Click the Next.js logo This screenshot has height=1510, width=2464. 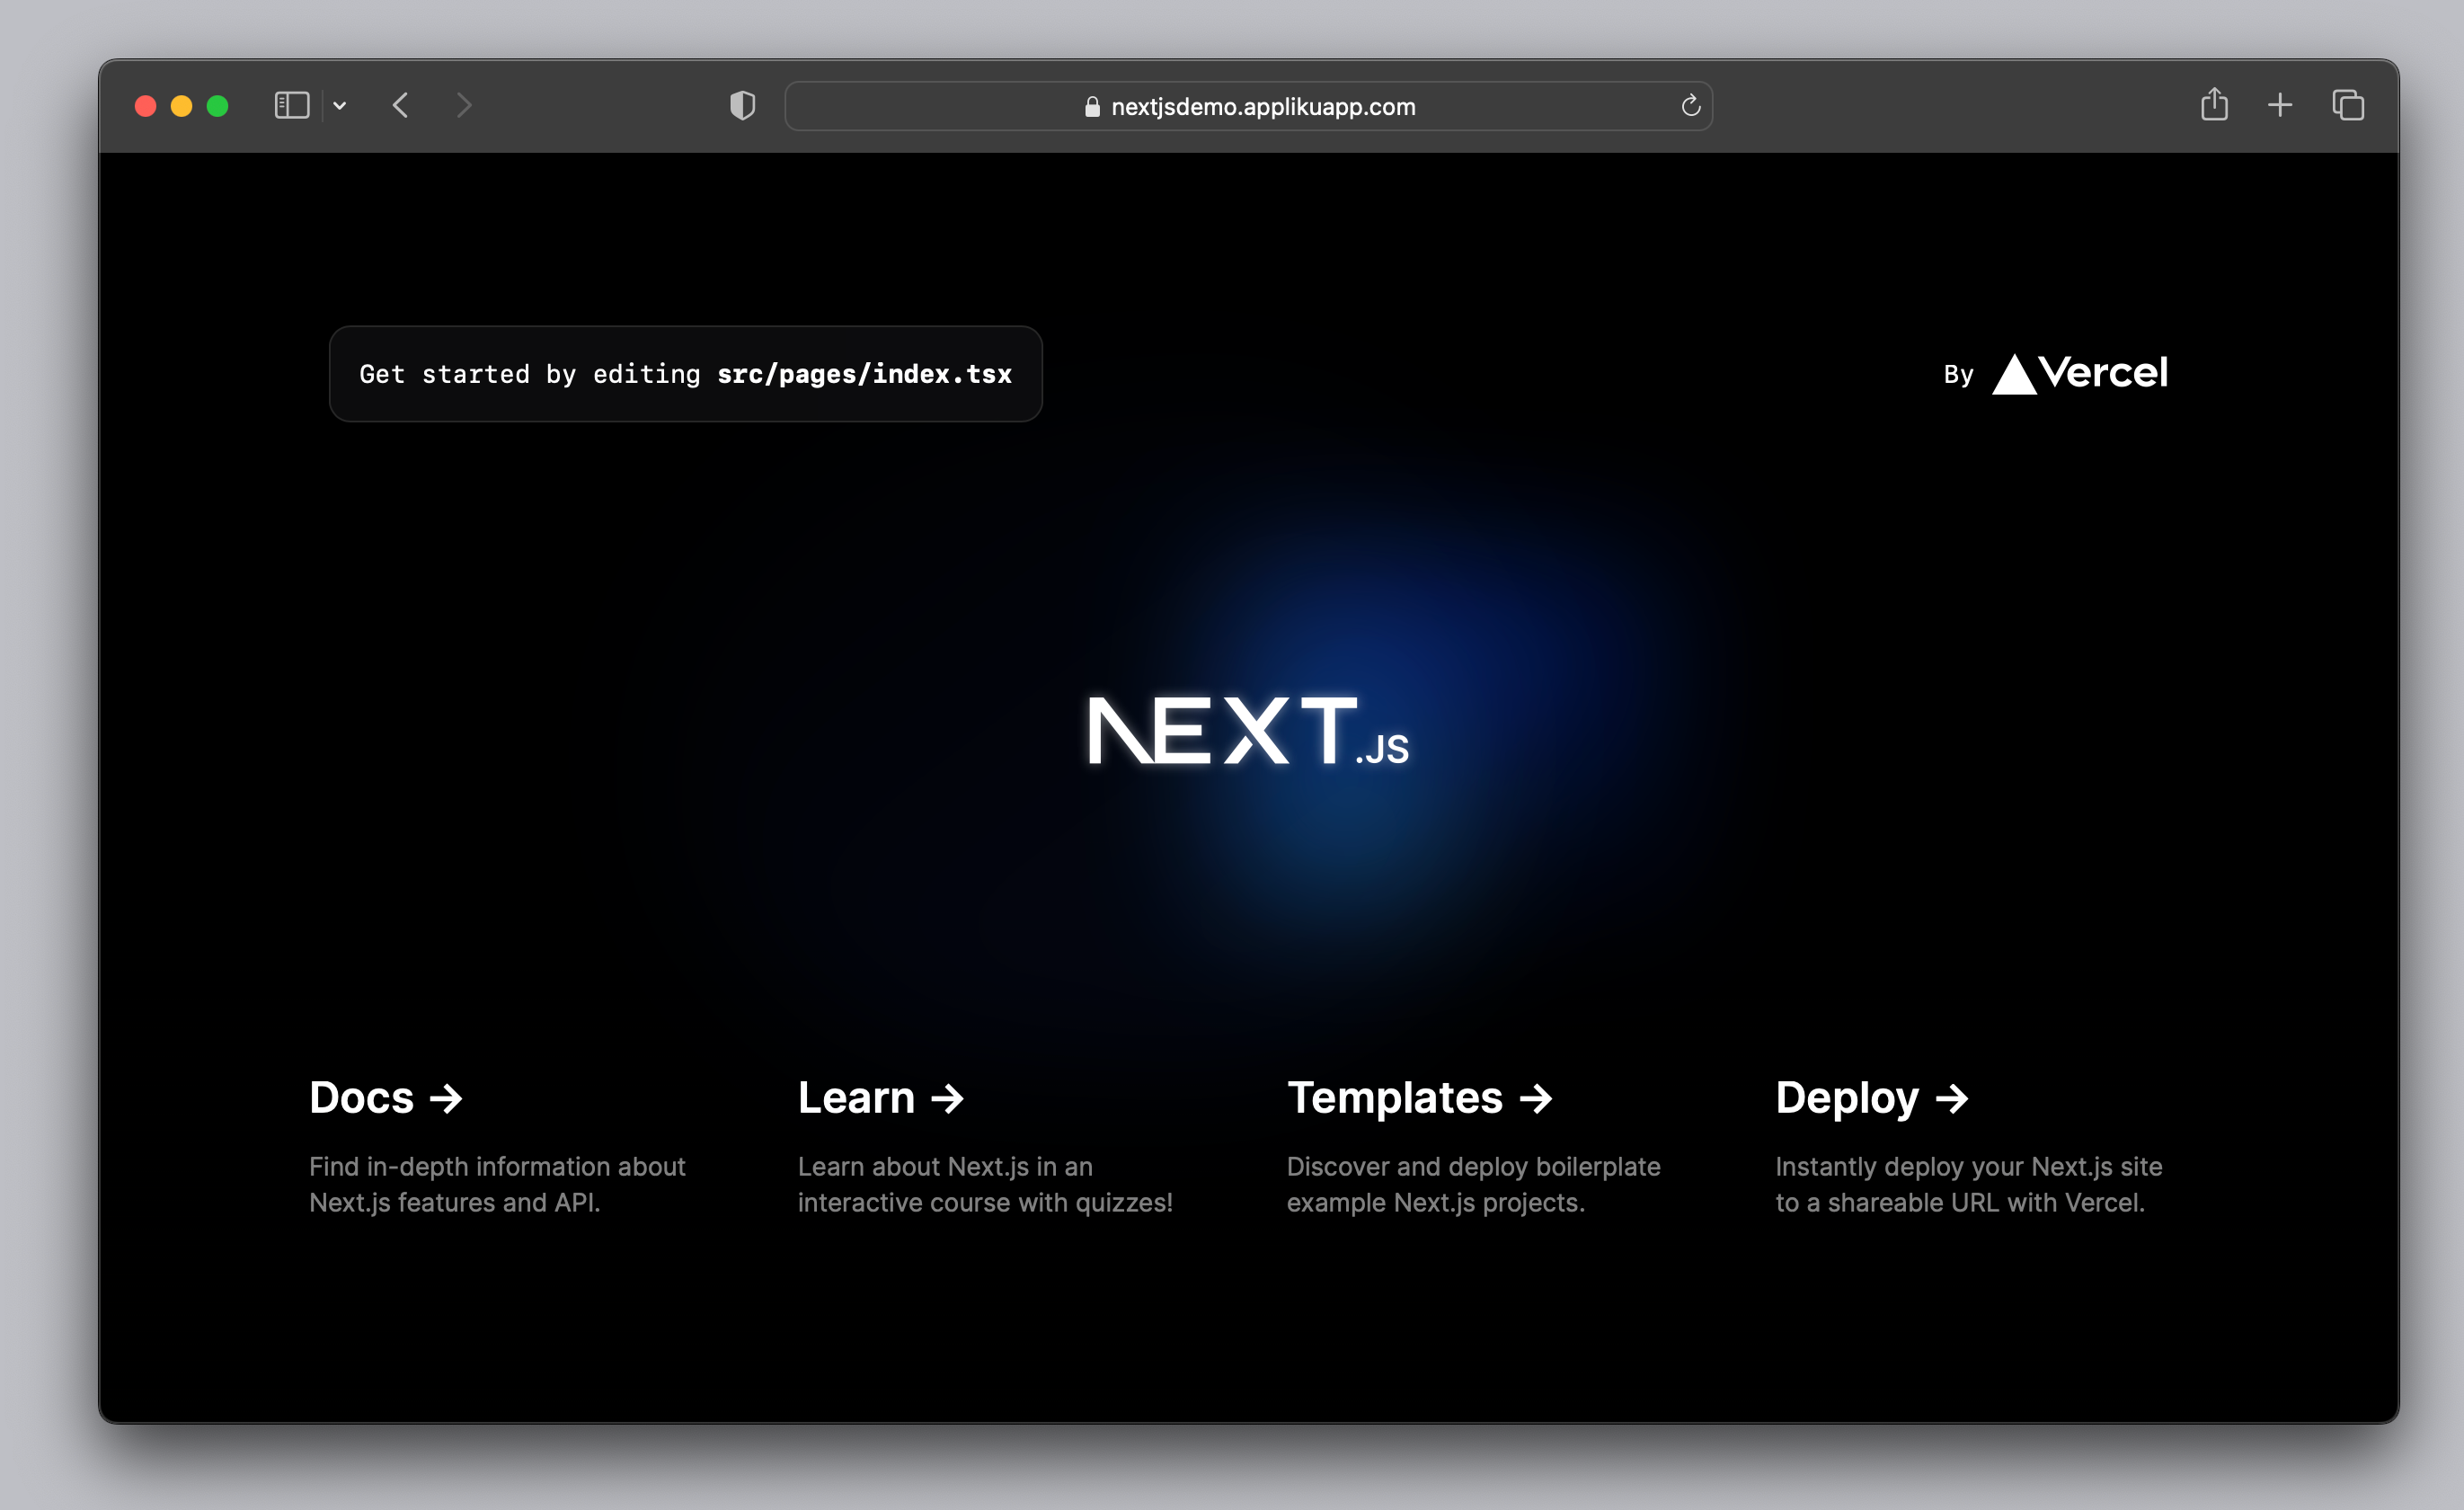[x=1248, y=731]
